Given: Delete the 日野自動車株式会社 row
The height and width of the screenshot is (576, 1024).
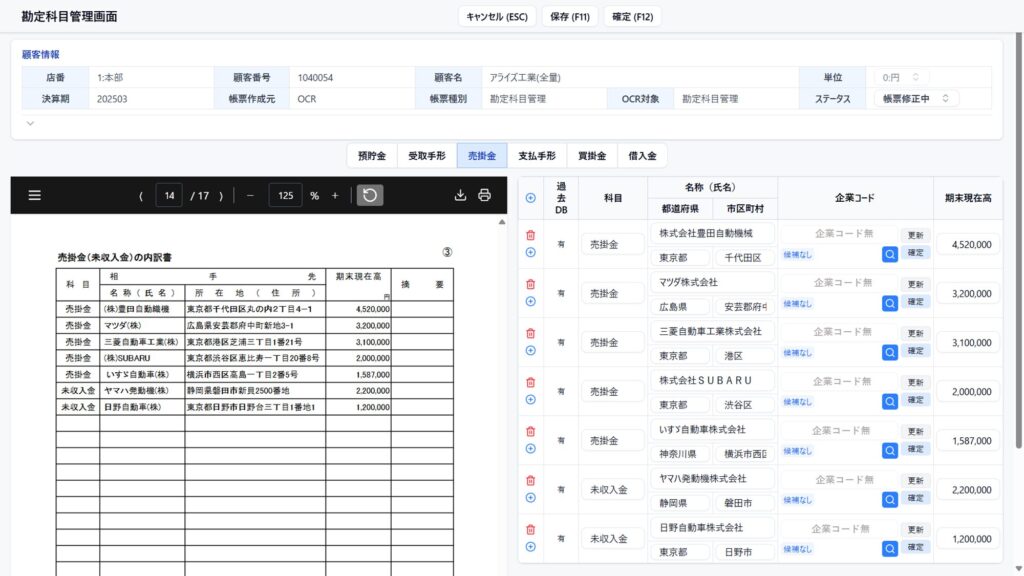Looking at the screenshot, I should click(x=530, y=529).
